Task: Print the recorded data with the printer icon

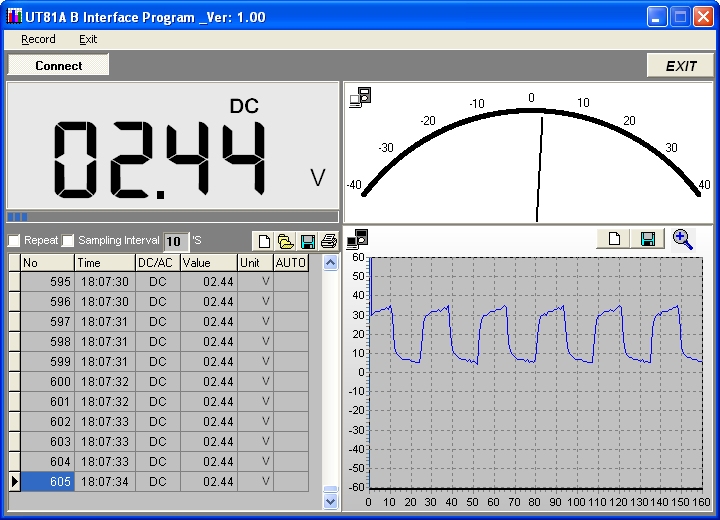Action: pyautogui.click(x=329, y=241)
